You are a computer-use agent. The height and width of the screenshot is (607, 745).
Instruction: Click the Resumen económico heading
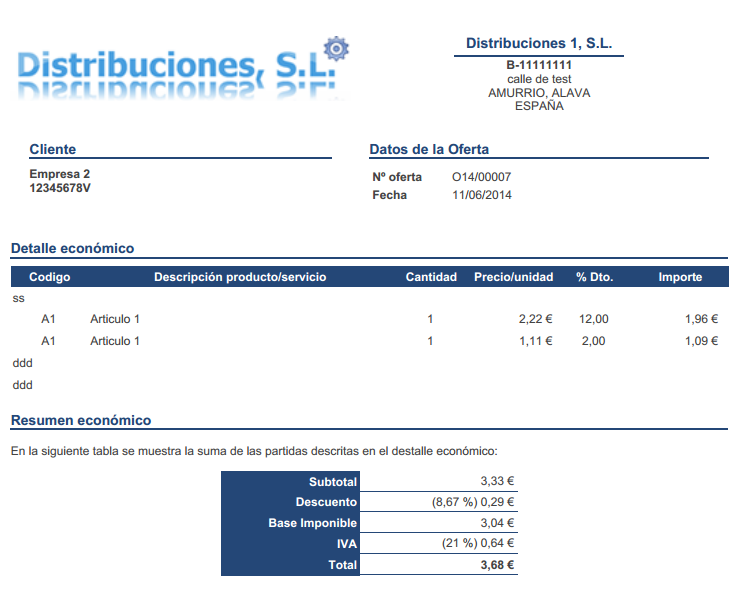(81, 420)
